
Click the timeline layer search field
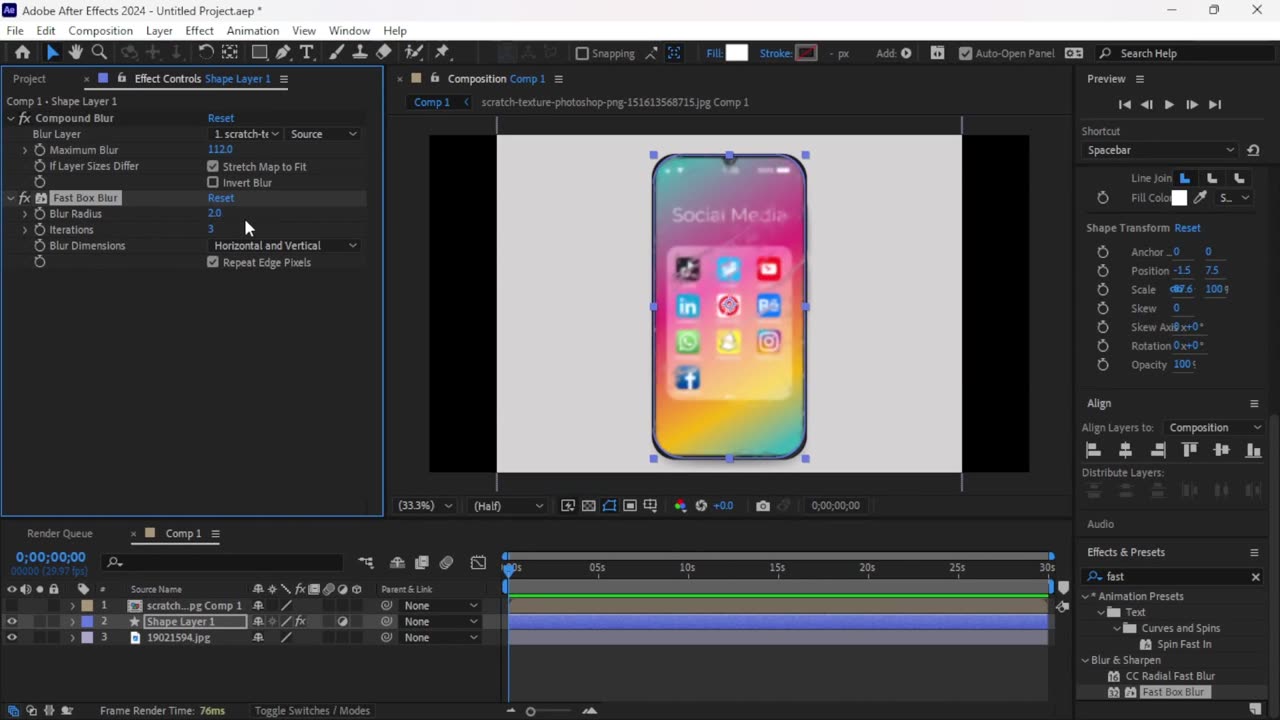click(222, 563)
